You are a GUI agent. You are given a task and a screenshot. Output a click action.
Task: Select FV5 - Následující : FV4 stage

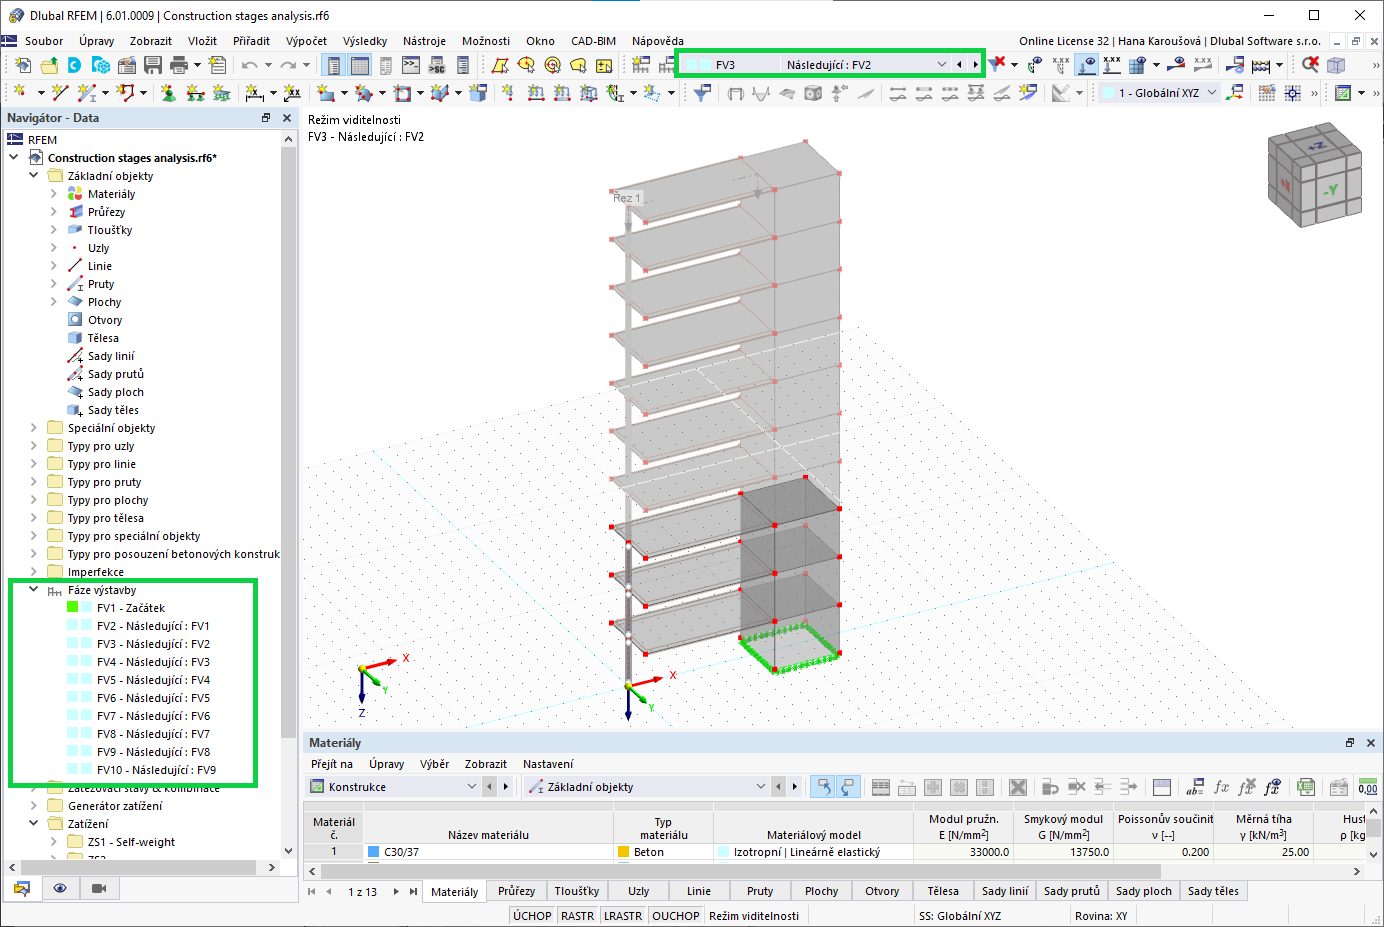153,680
